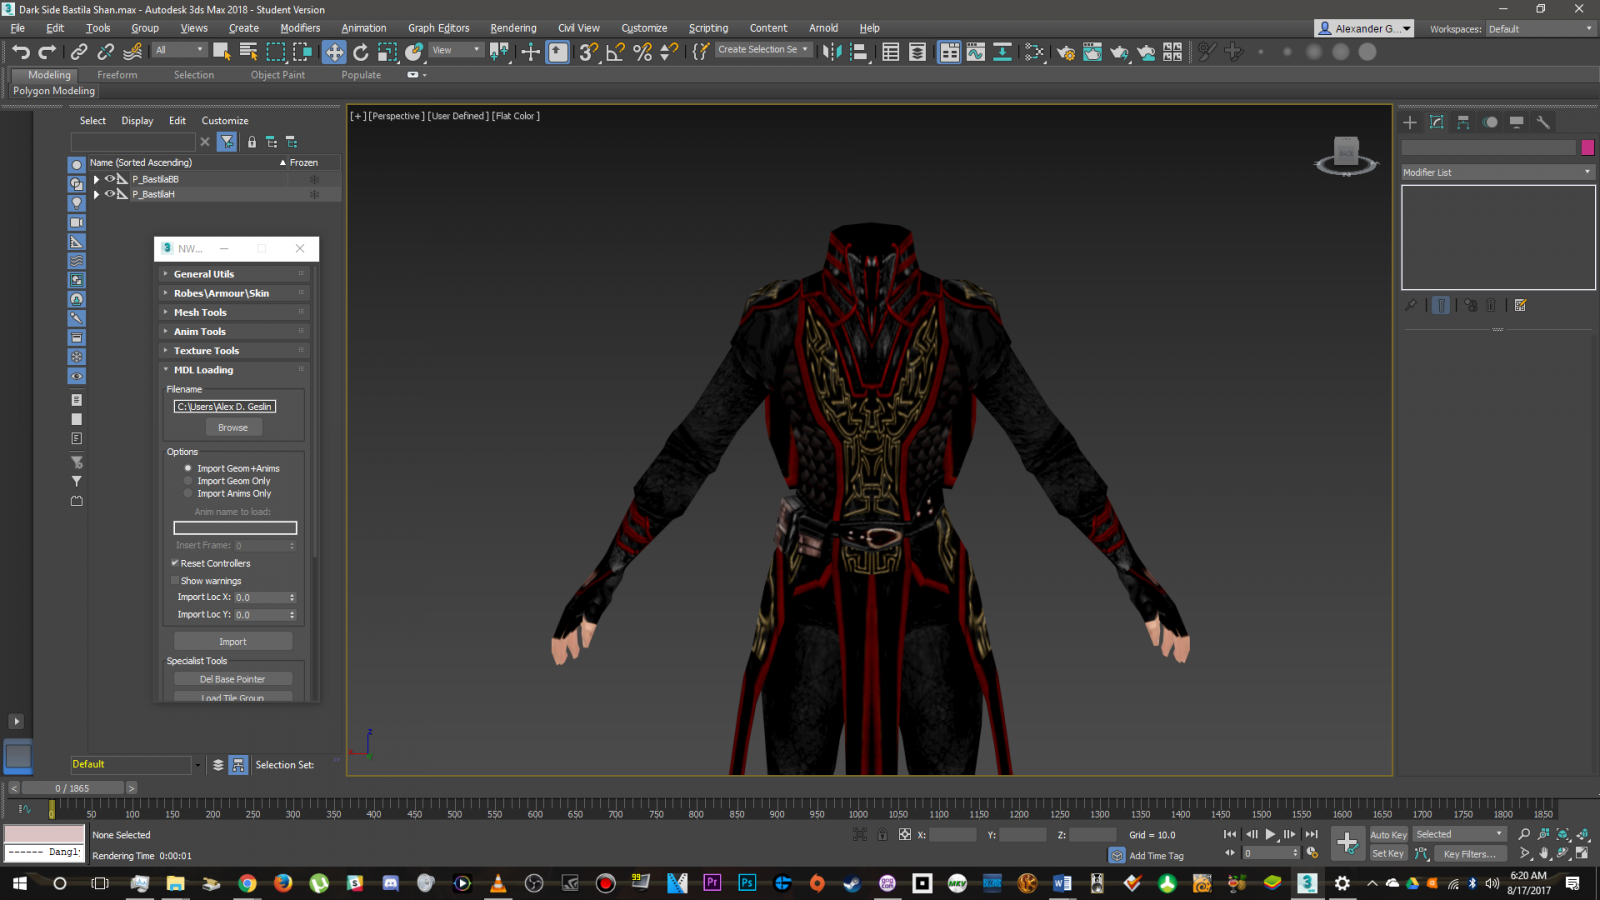This screenshot has width=1600, height=900.
Task: Click the Browse button under Filename
Action: pos(233,427)
